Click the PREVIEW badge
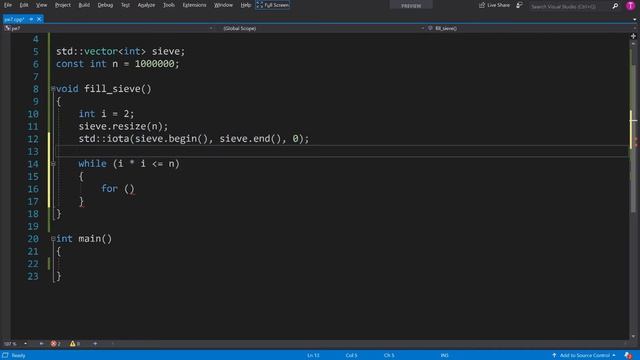640x360 pixels. click(411, 5)
